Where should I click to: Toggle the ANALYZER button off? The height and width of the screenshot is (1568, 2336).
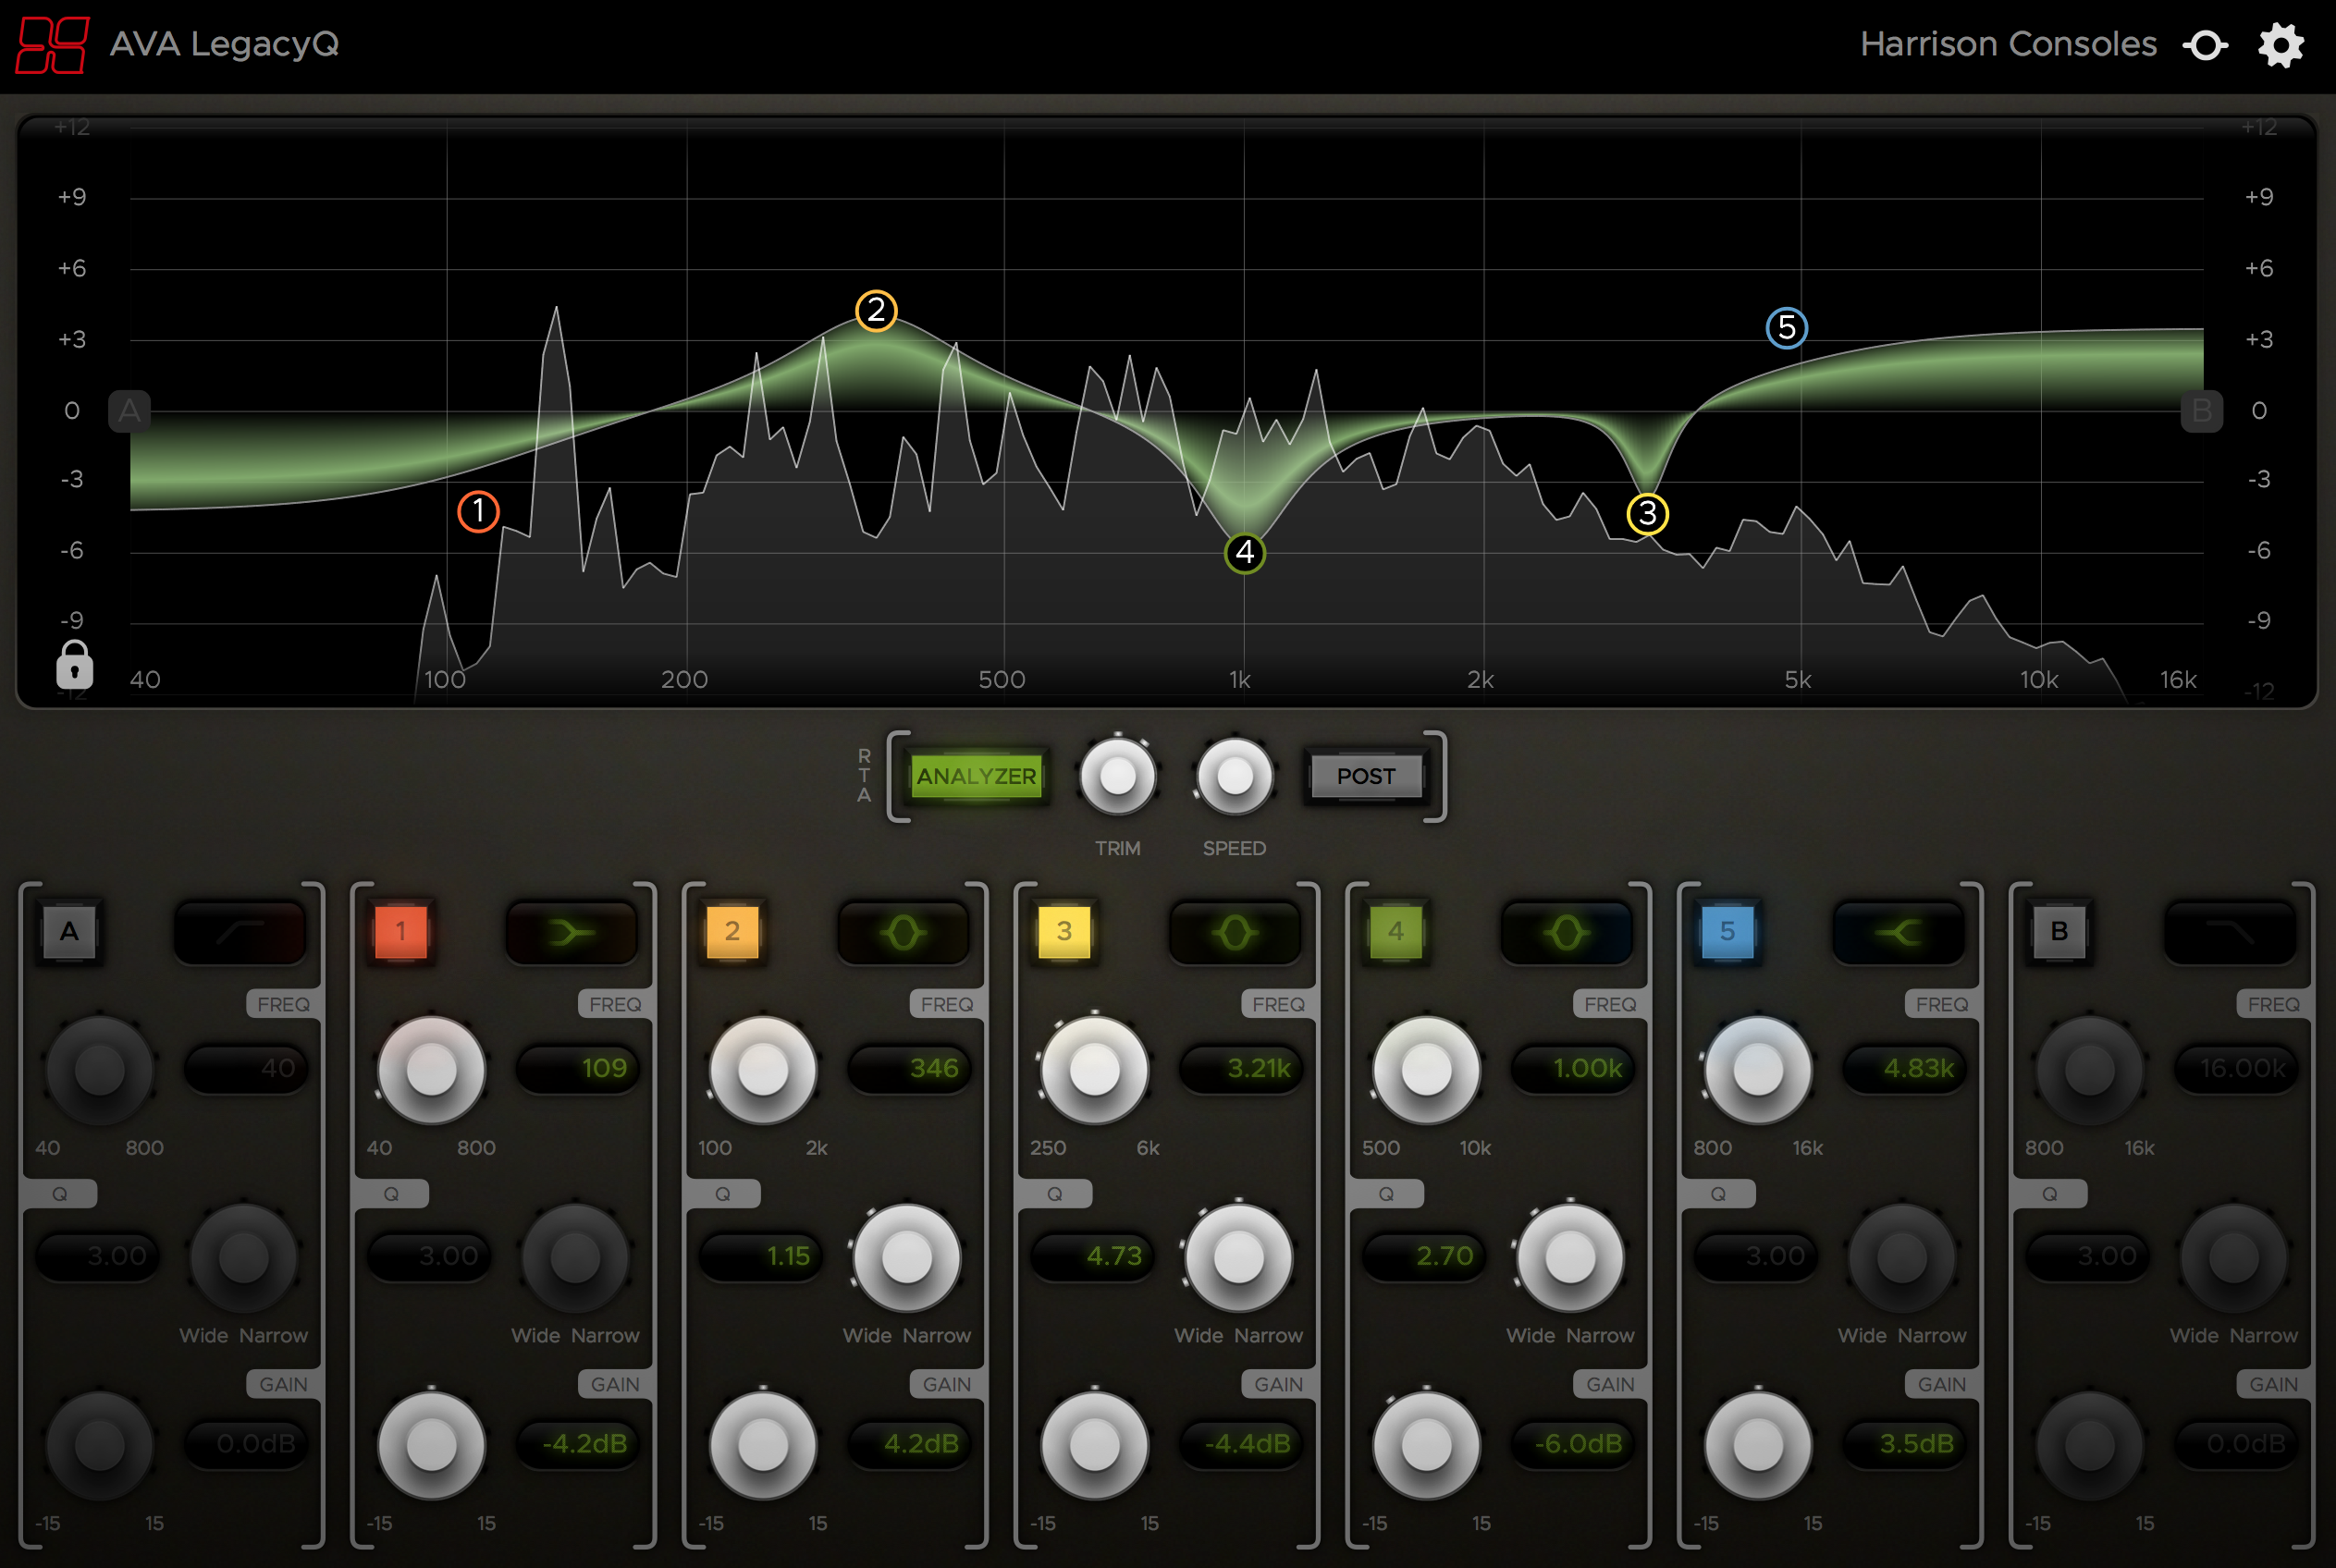pos(976,776)
